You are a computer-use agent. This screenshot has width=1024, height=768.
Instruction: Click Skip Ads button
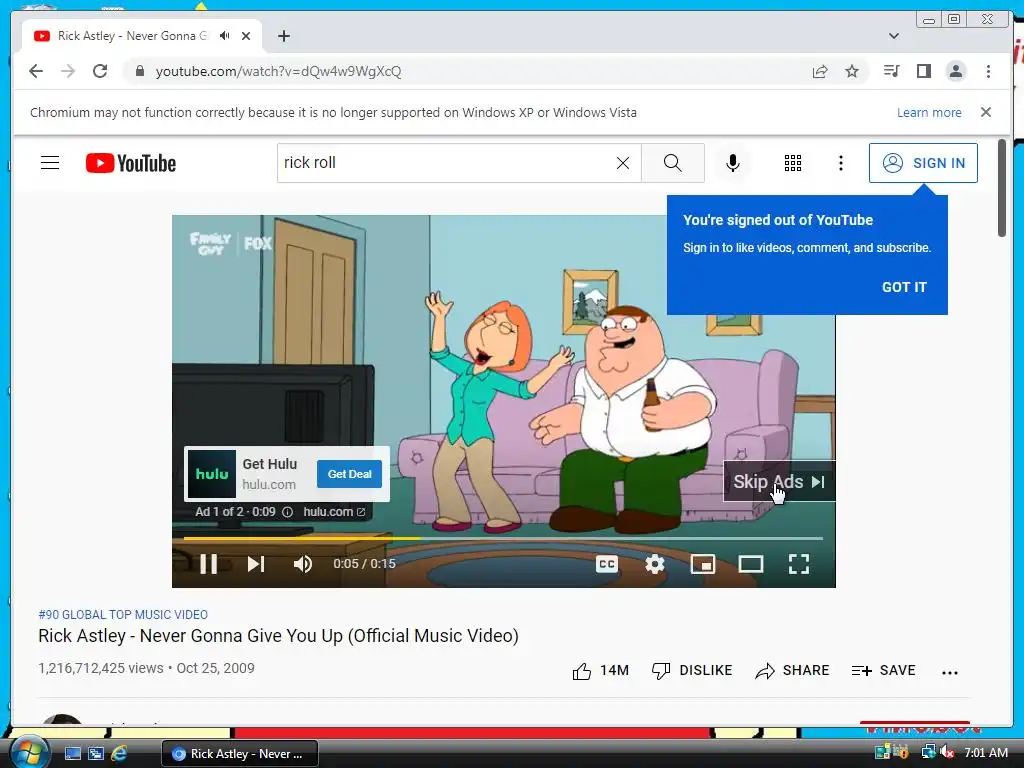tap(779, 481)
